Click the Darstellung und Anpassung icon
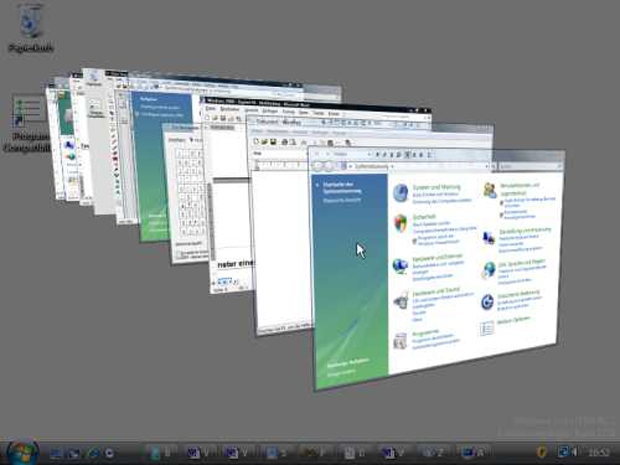 [x=489, y=235]
